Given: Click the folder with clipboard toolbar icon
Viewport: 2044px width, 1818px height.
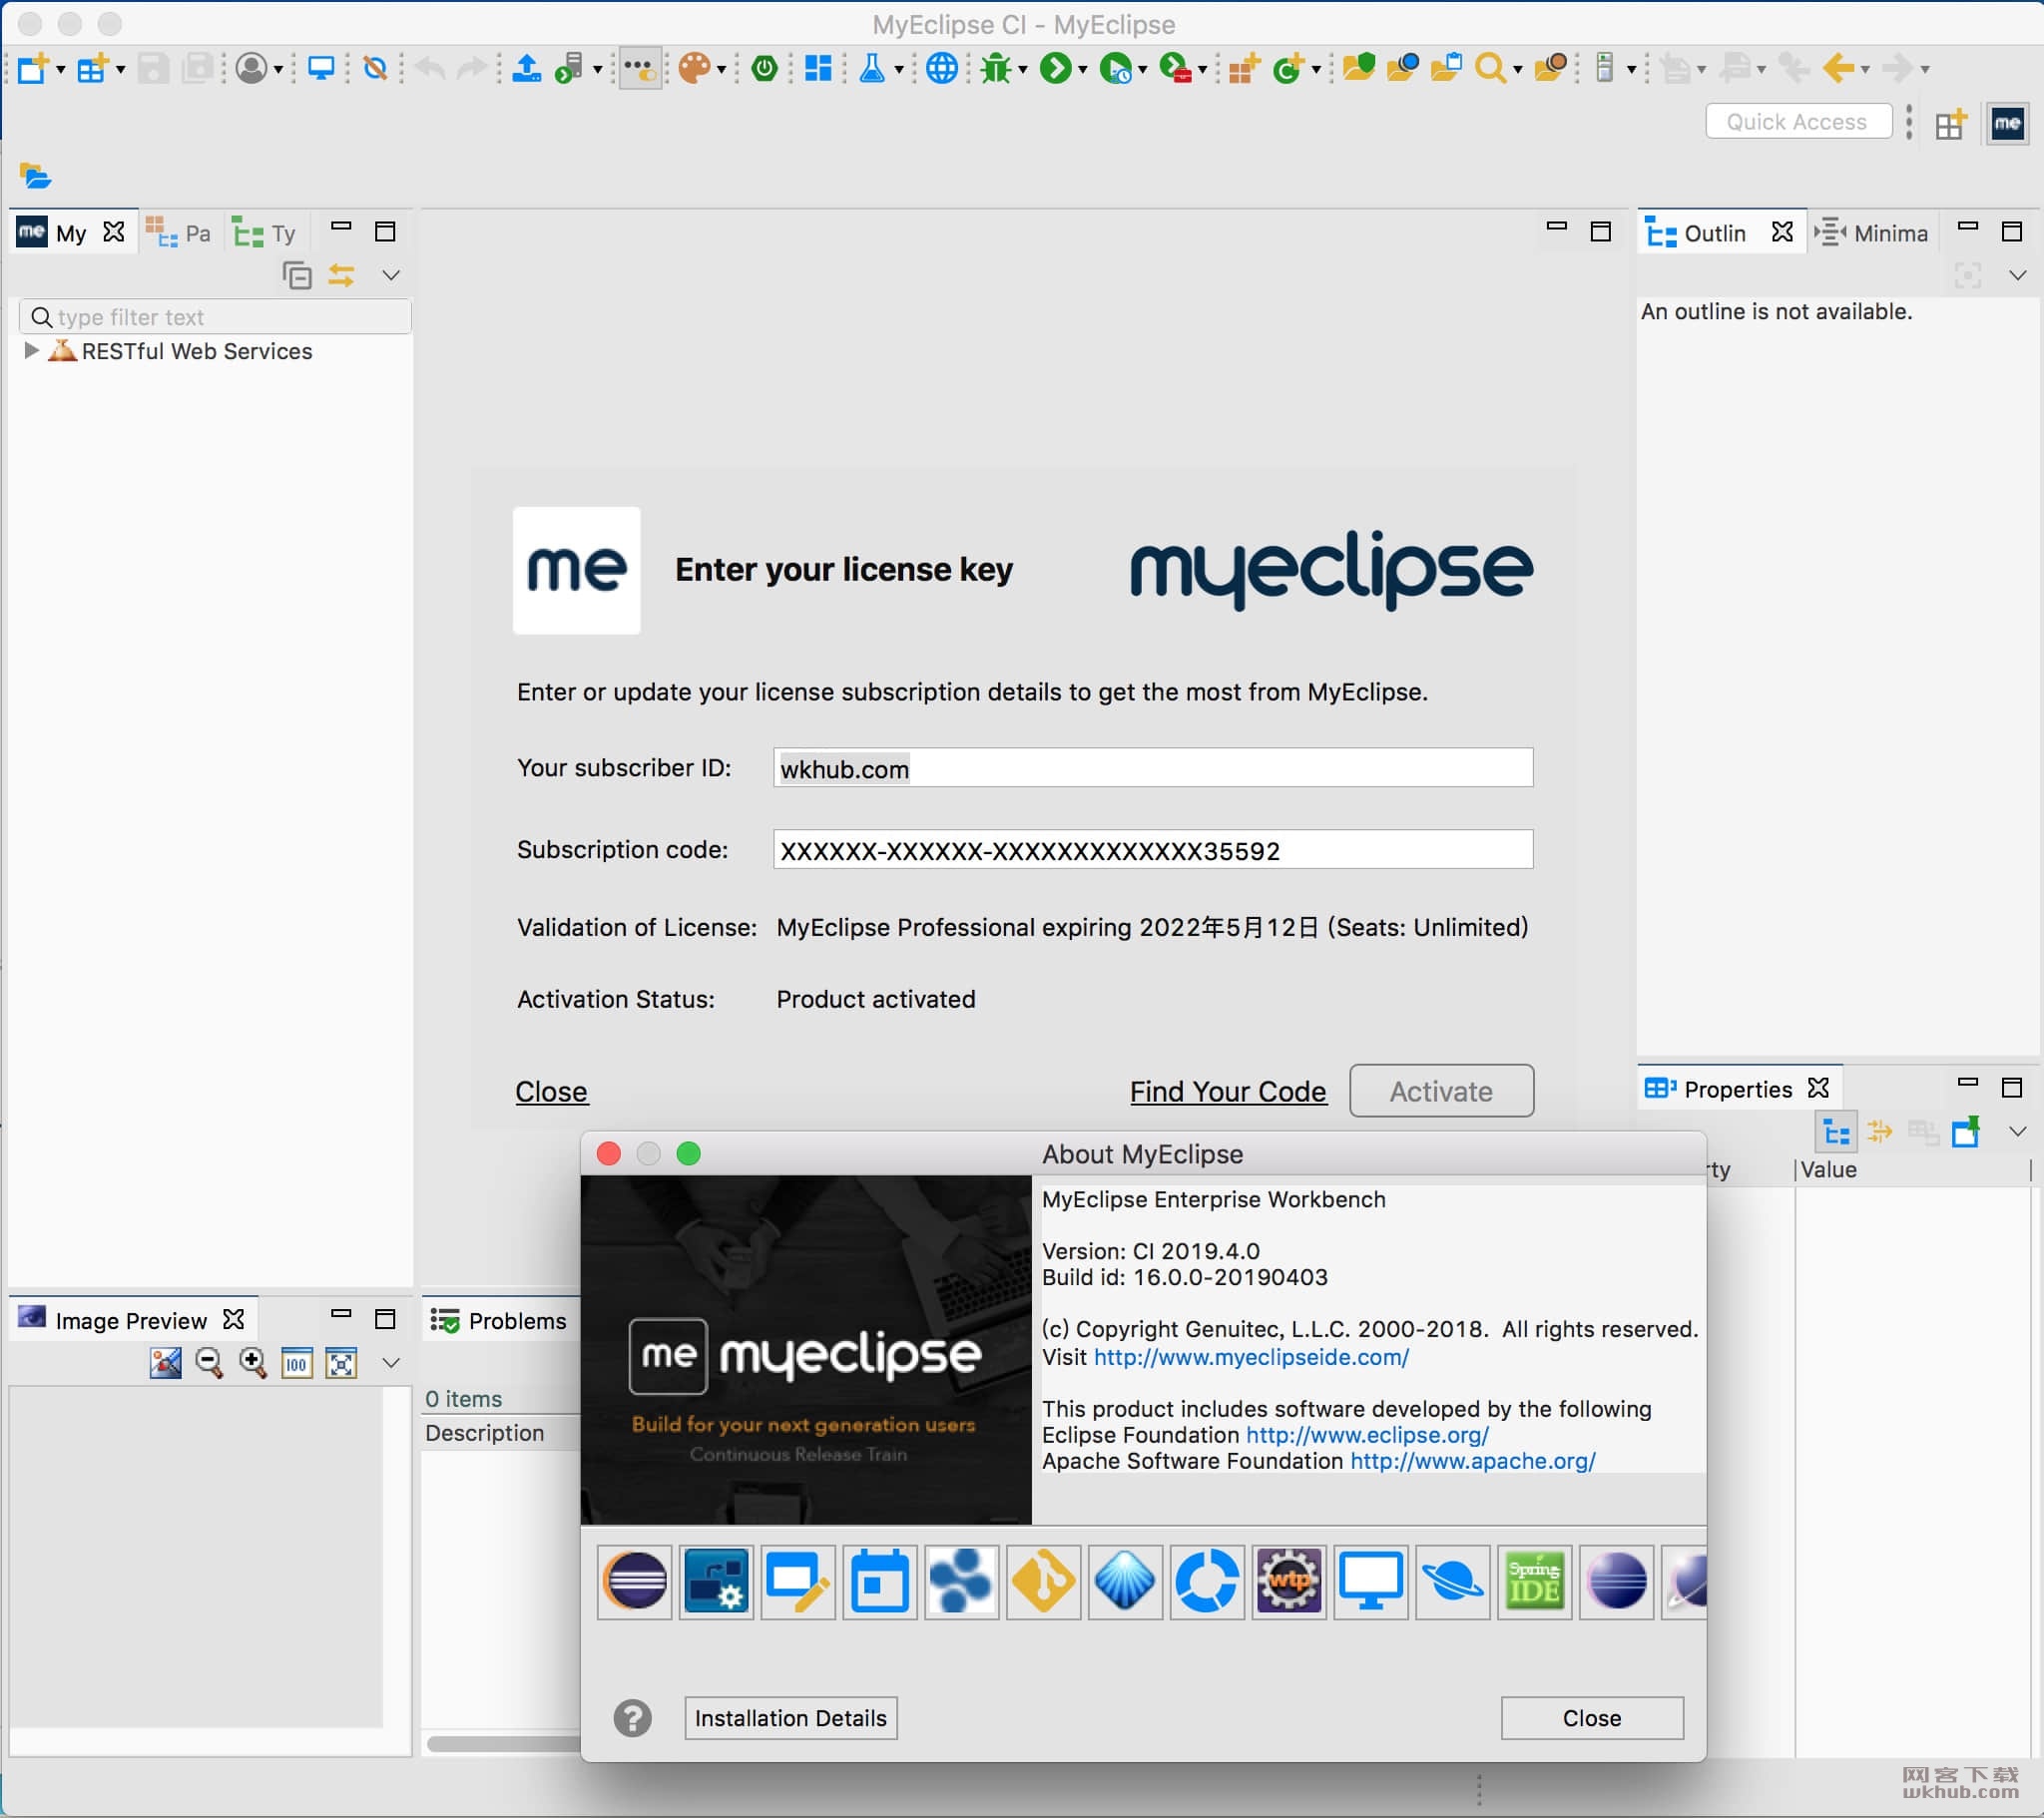Looking at the screenshot, I should pos(1446,68).
